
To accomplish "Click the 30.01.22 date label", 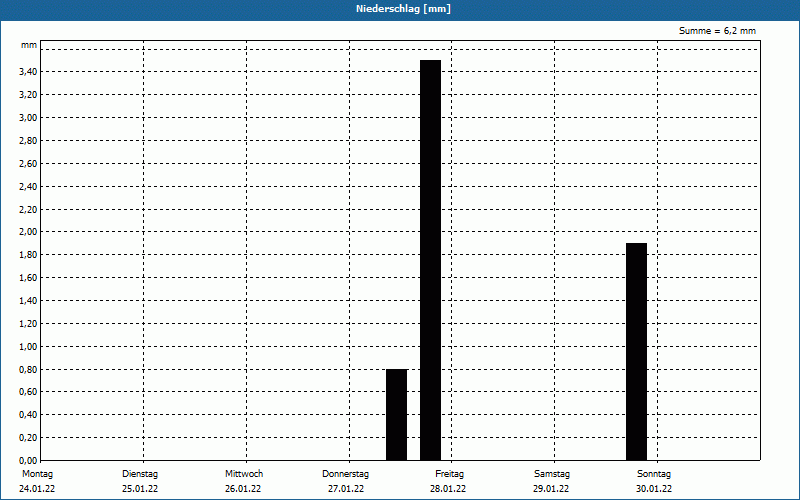I will point(654,489).
